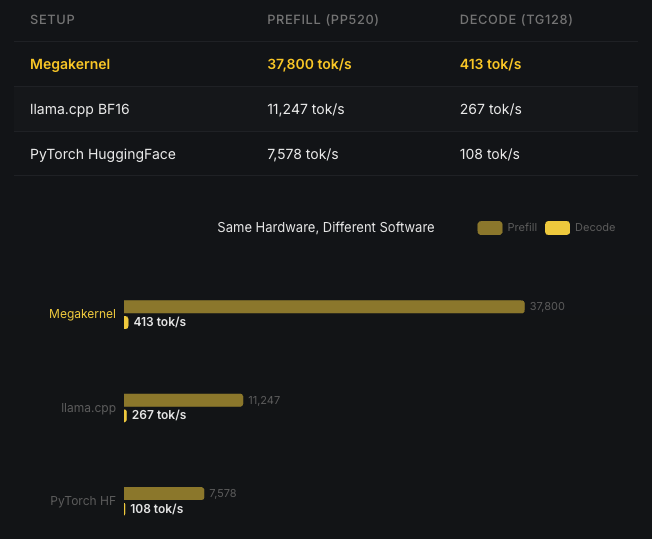This screenshot has width=652, height=539.
Task: Click the Megakernel chart axis label
Action: pos(82,314)
